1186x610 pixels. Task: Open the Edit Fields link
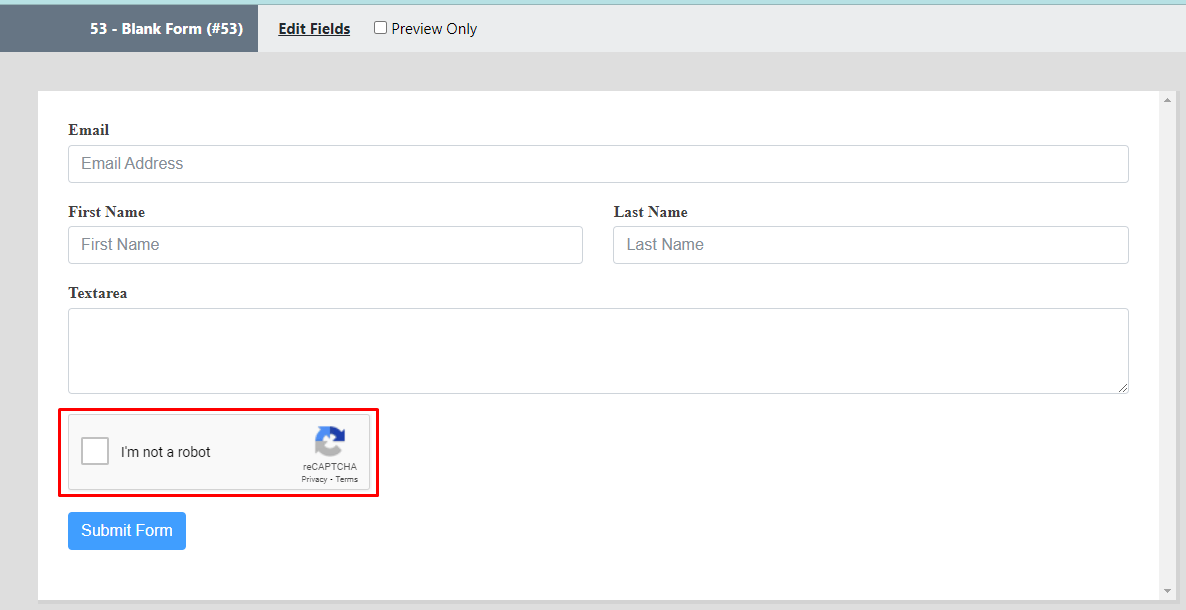coord(314,29)
